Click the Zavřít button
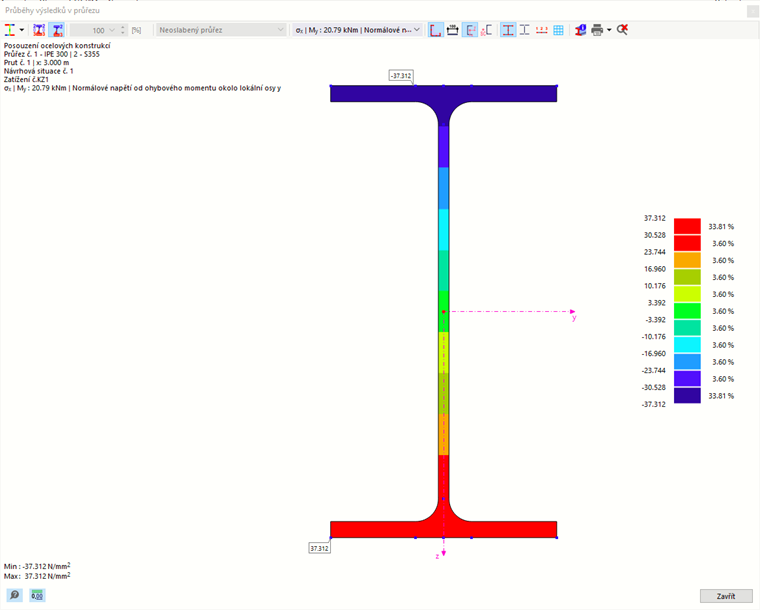The width and height of the screenshot is (760, 610). [x=726, y=596]
